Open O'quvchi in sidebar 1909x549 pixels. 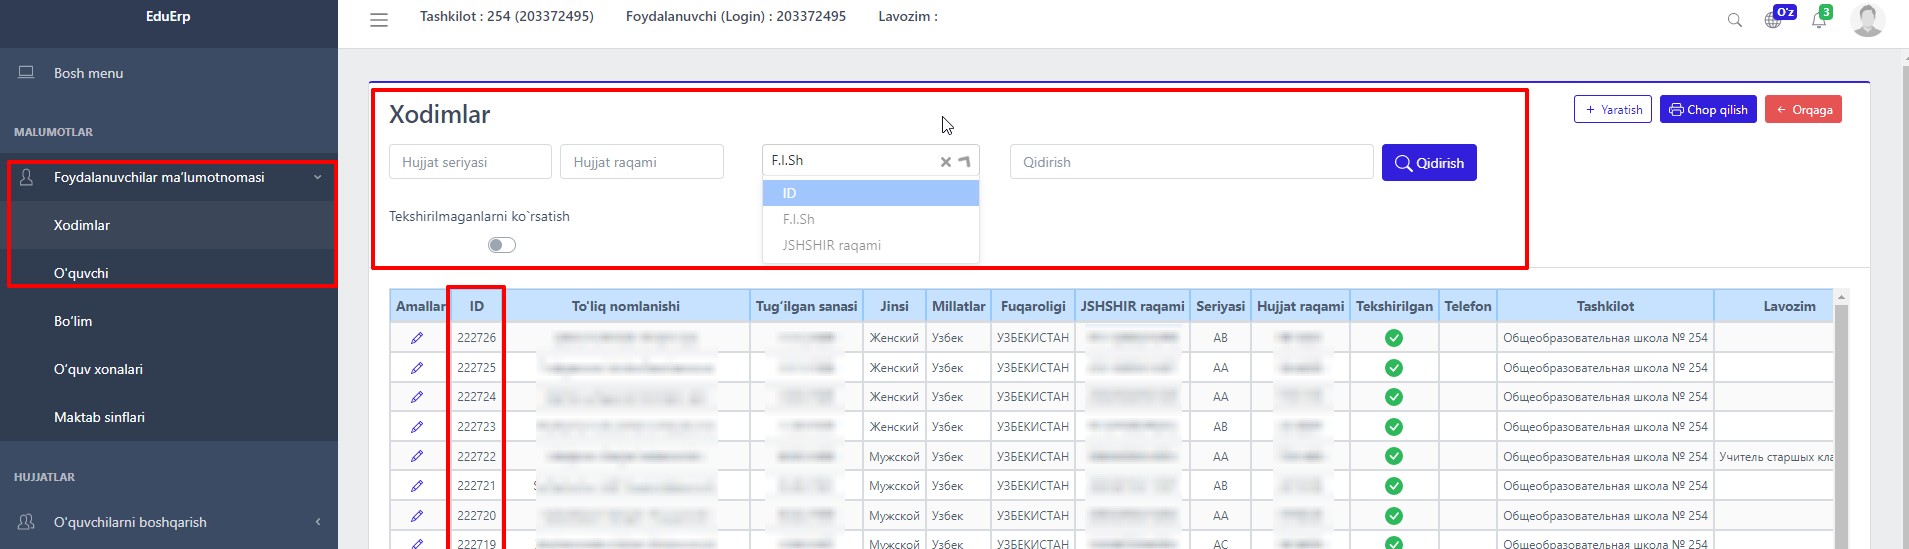(81, 273)
